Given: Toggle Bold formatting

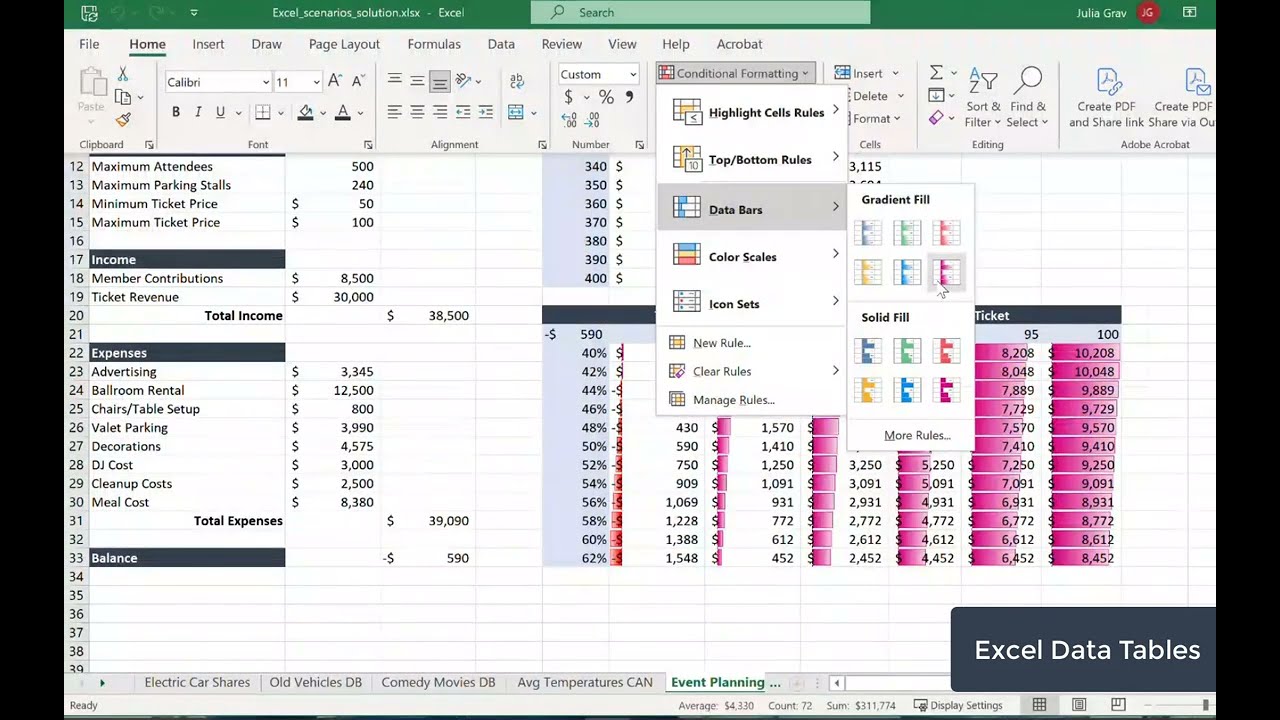Looking at the screenshot, I should [176, 112].
